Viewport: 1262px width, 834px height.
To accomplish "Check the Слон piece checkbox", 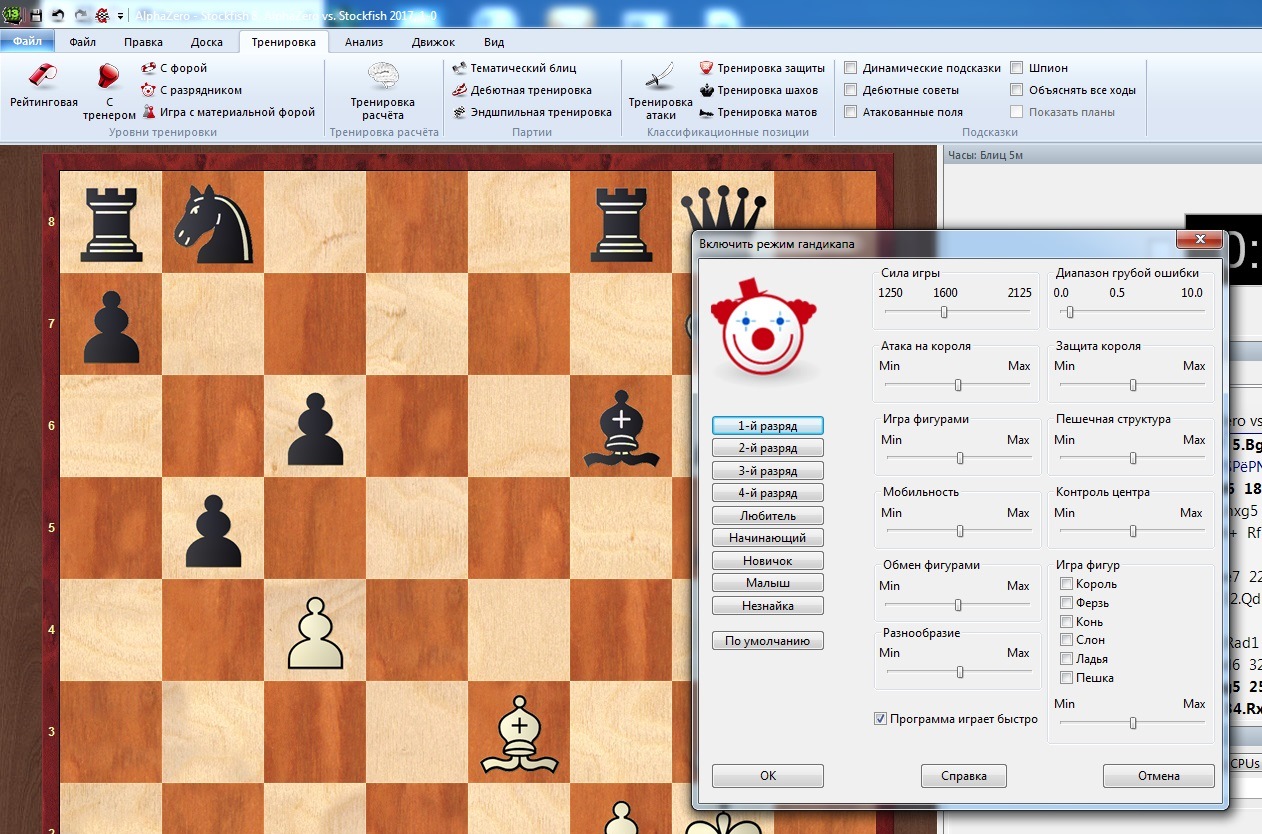I will coord(1067,640).
